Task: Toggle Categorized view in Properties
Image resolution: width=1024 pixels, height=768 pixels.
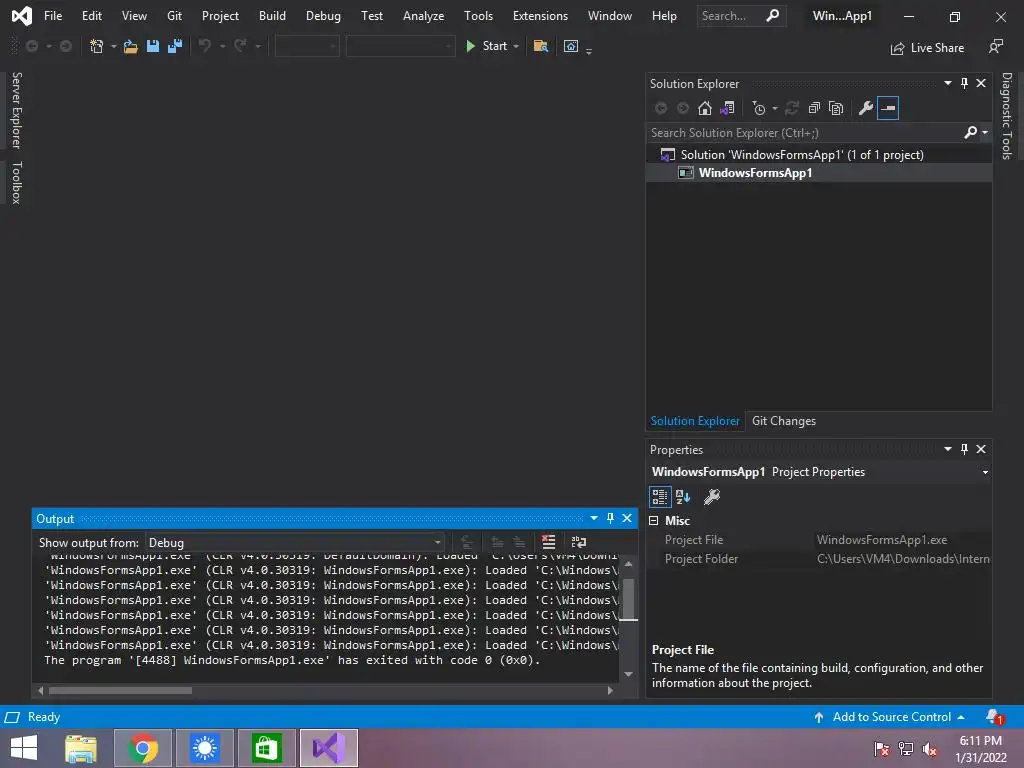Action: coord(660,498)
